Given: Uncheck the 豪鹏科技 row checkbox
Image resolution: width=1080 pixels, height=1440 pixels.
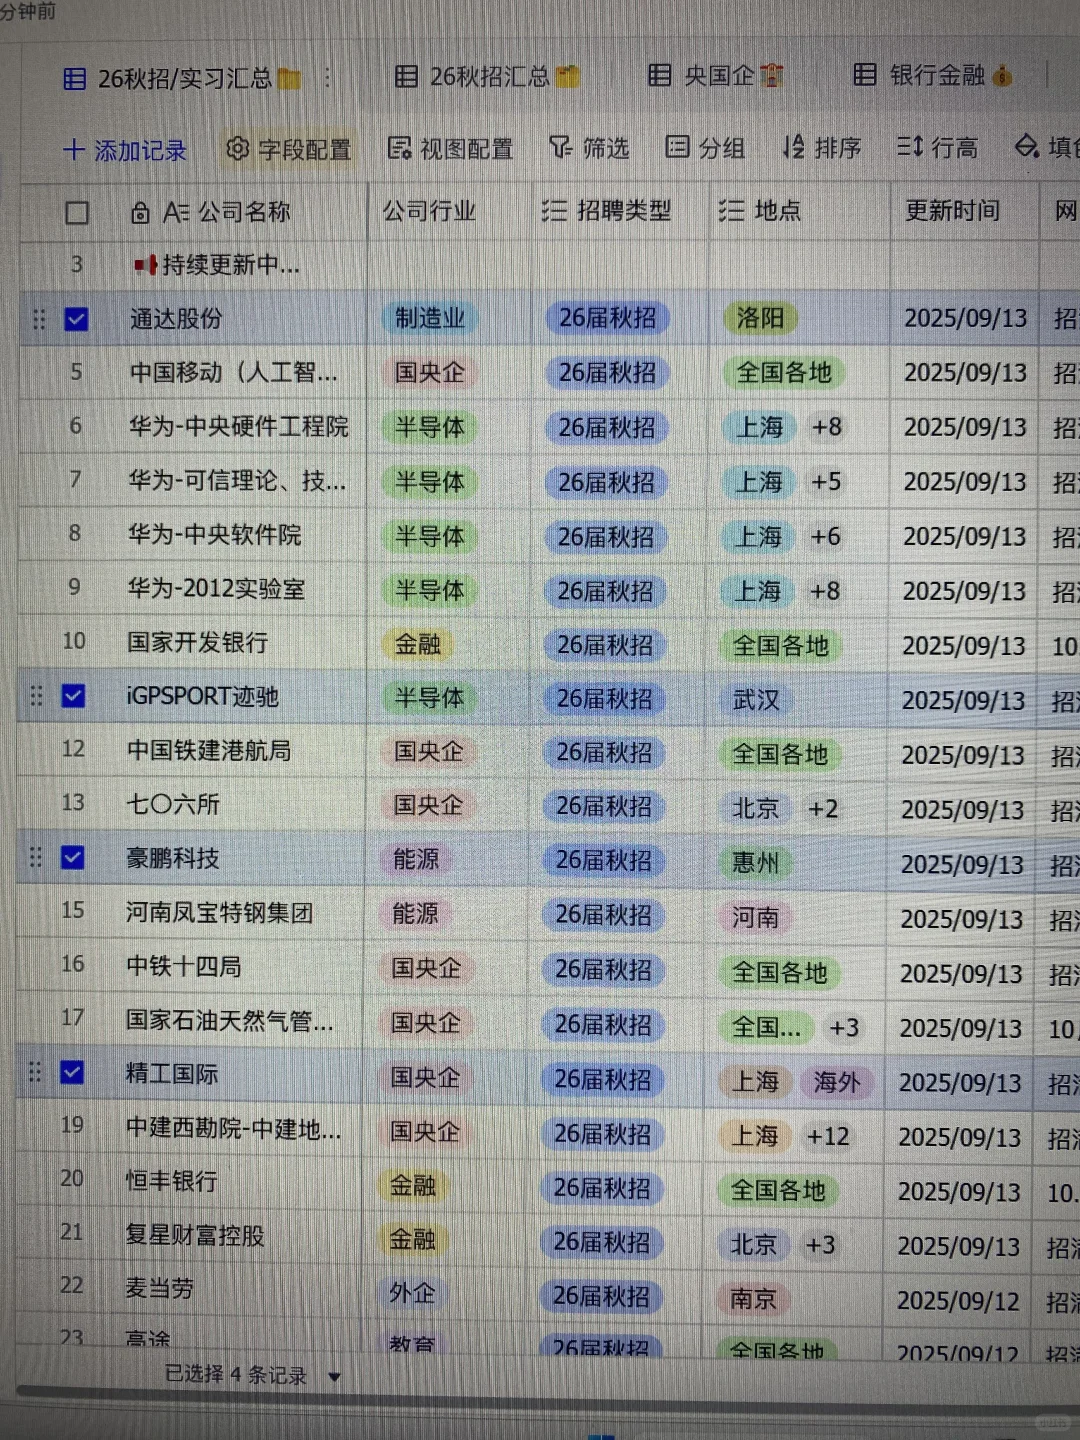Looking at the screenshot, I should click(x=72, y=857).
